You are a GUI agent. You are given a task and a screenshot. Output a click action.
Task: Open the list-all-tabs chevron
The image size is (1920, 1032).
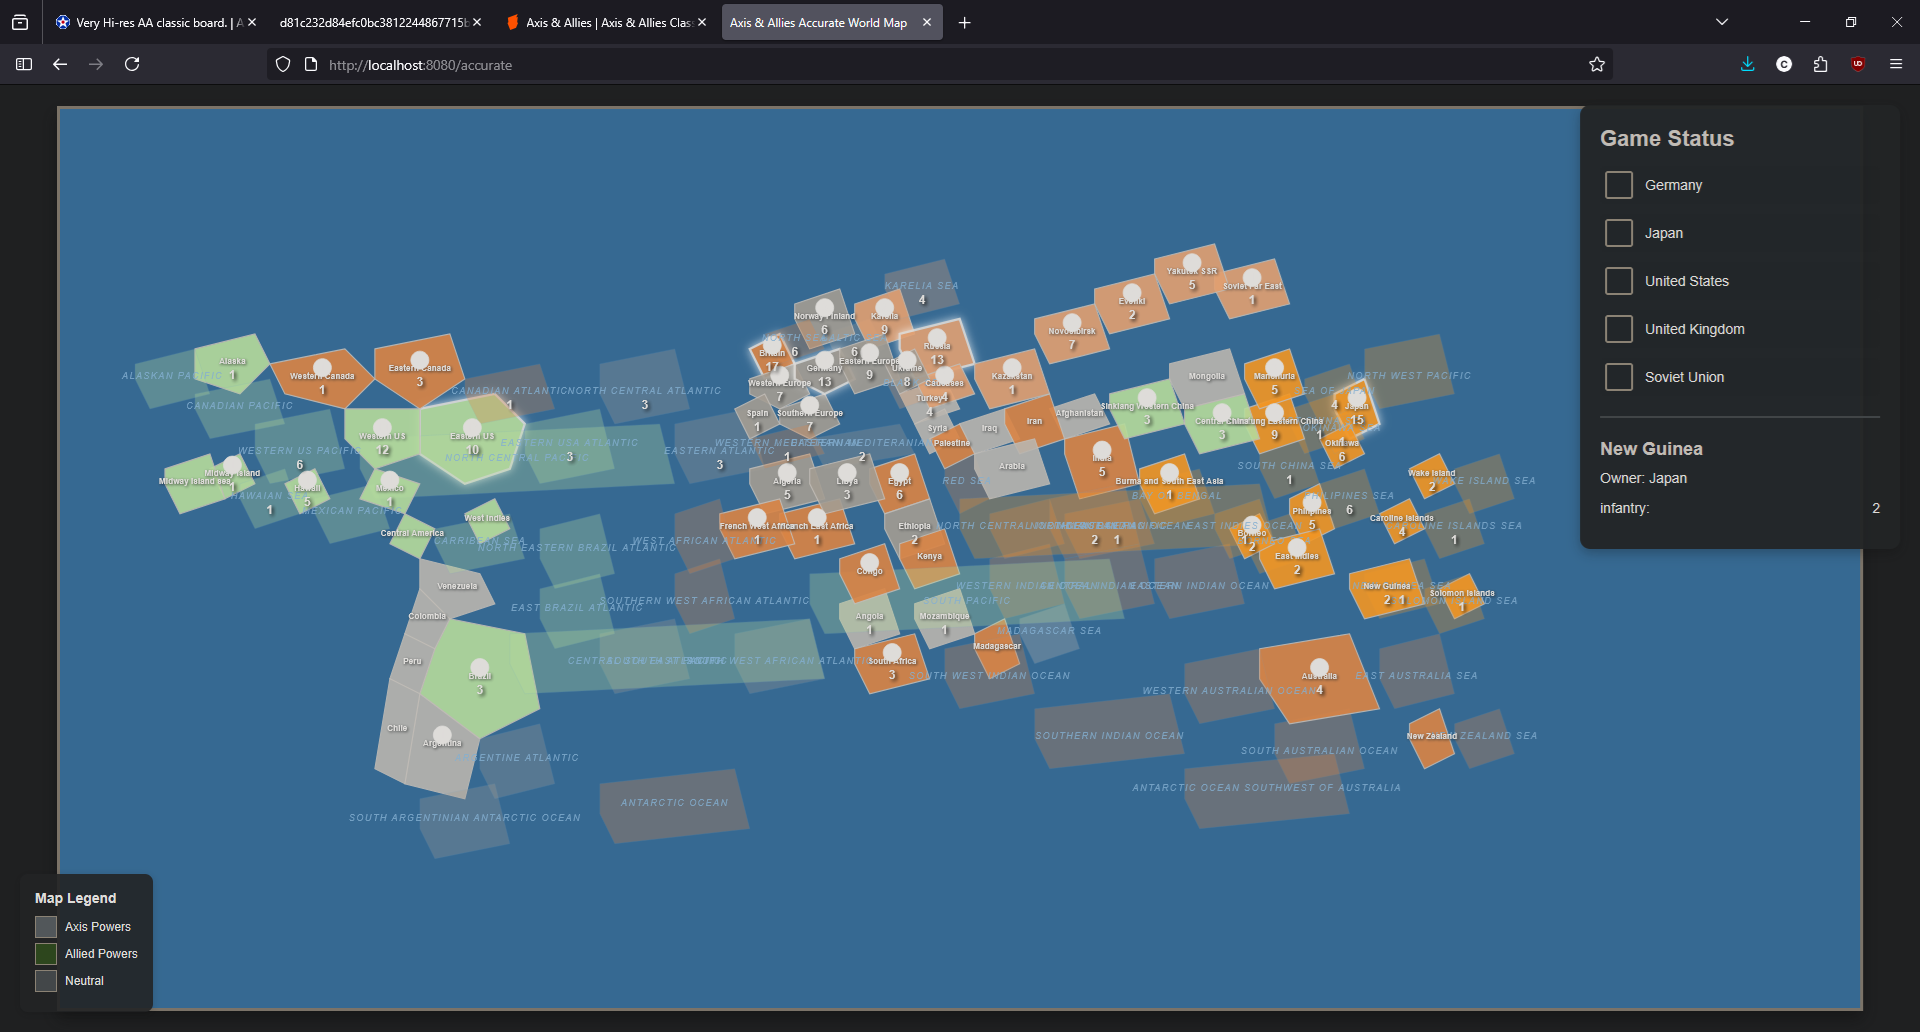click(x=1722, y=21)
